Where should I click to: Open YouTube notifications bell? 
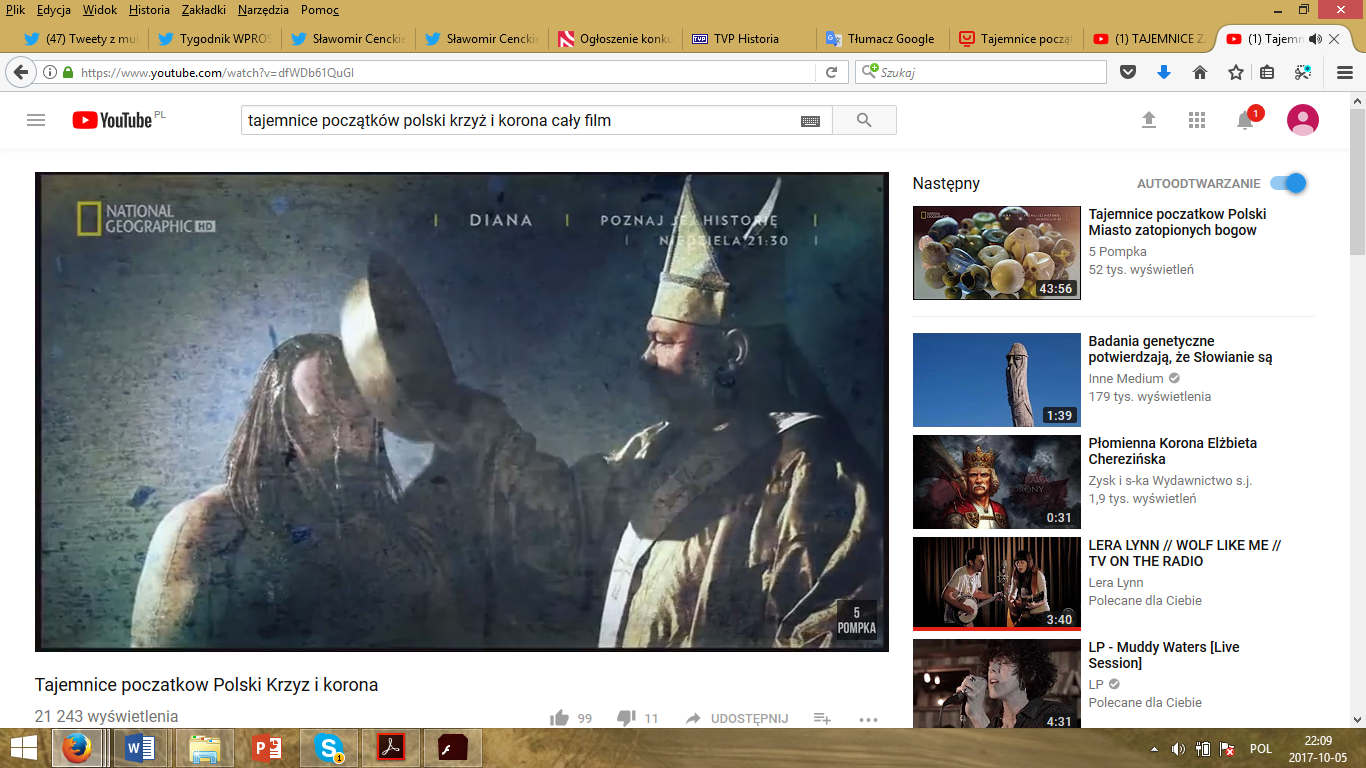(1245, 120)
